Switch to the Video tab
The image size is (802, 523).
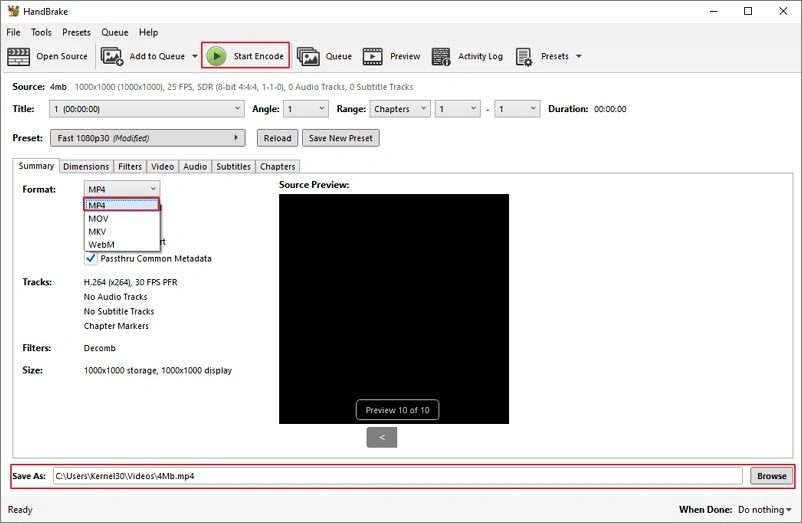[163, 166]
